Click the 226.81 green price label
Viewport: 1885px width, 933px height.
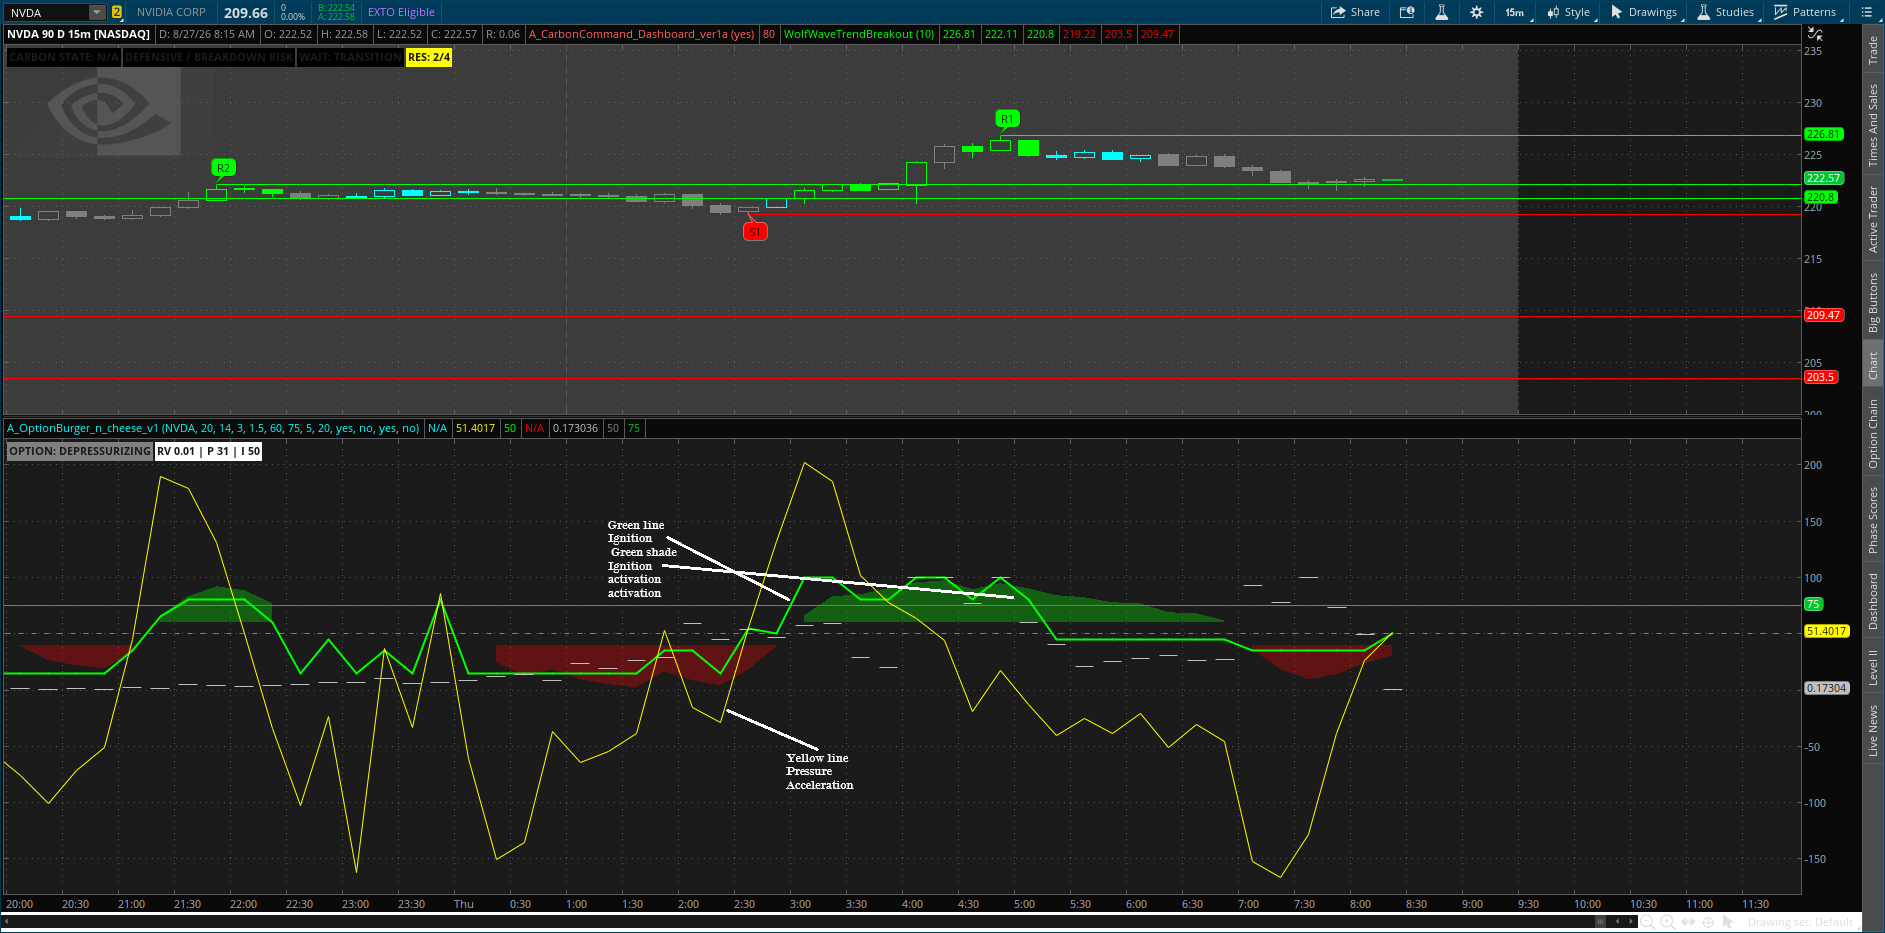pyautogui.click(x=1823, y=134)
